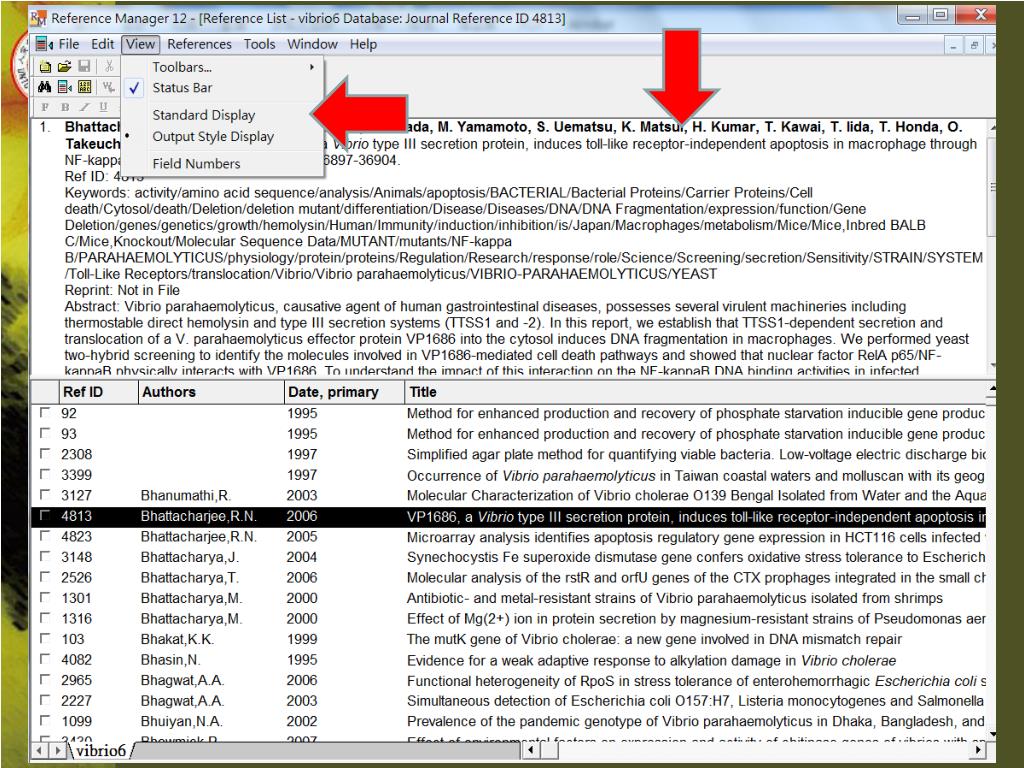Click the spell check icon

[108, 87]
